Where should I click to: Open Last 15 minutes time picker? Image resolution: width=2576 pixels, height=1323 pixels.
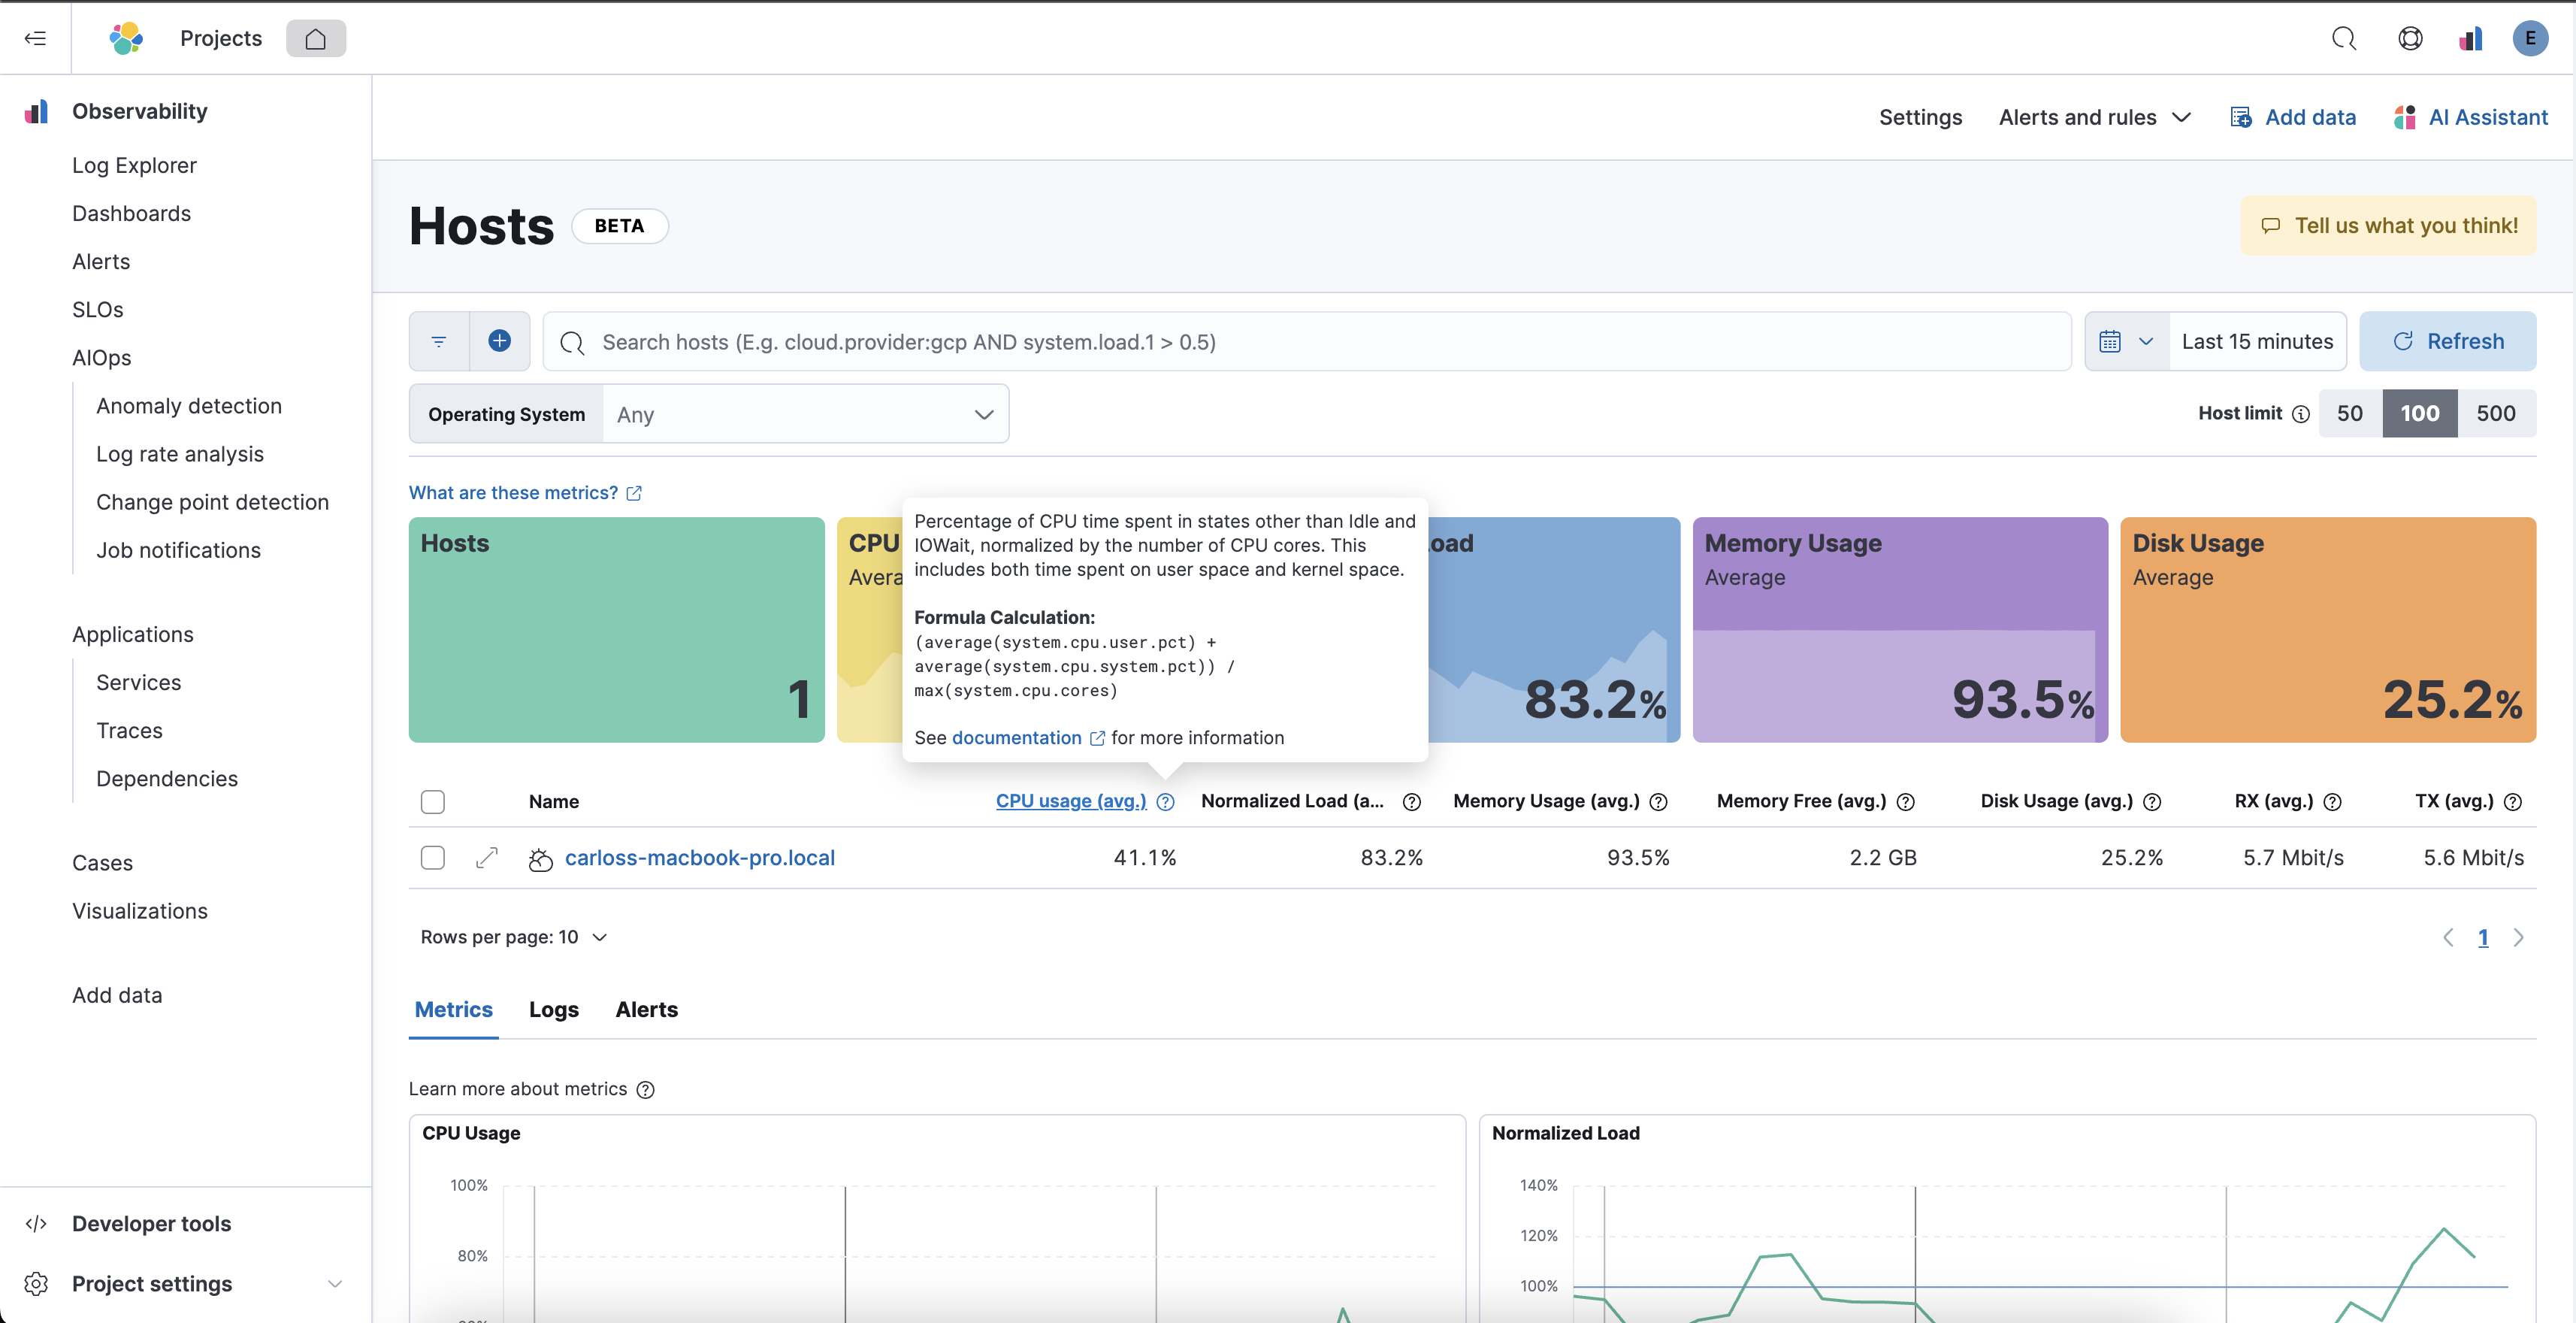coord(2257,341)
